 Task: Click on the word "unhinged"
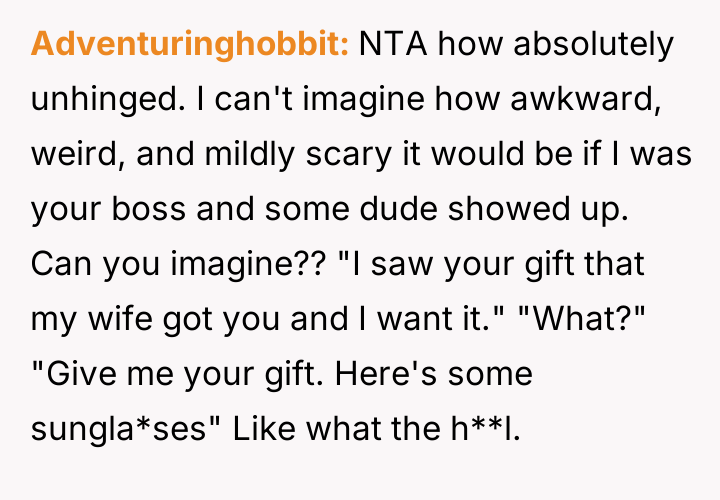point(103,101)
